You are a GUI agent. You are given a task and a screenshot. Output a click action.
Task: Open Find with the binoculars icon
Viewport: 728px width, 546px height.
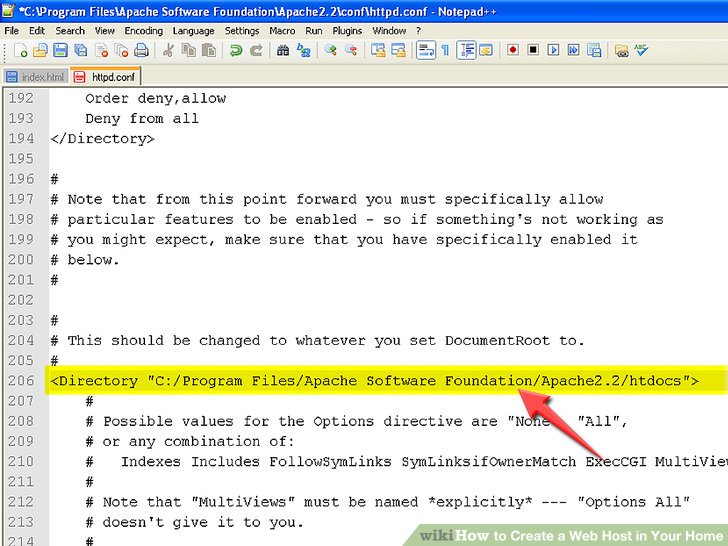(x=283, y=50)
